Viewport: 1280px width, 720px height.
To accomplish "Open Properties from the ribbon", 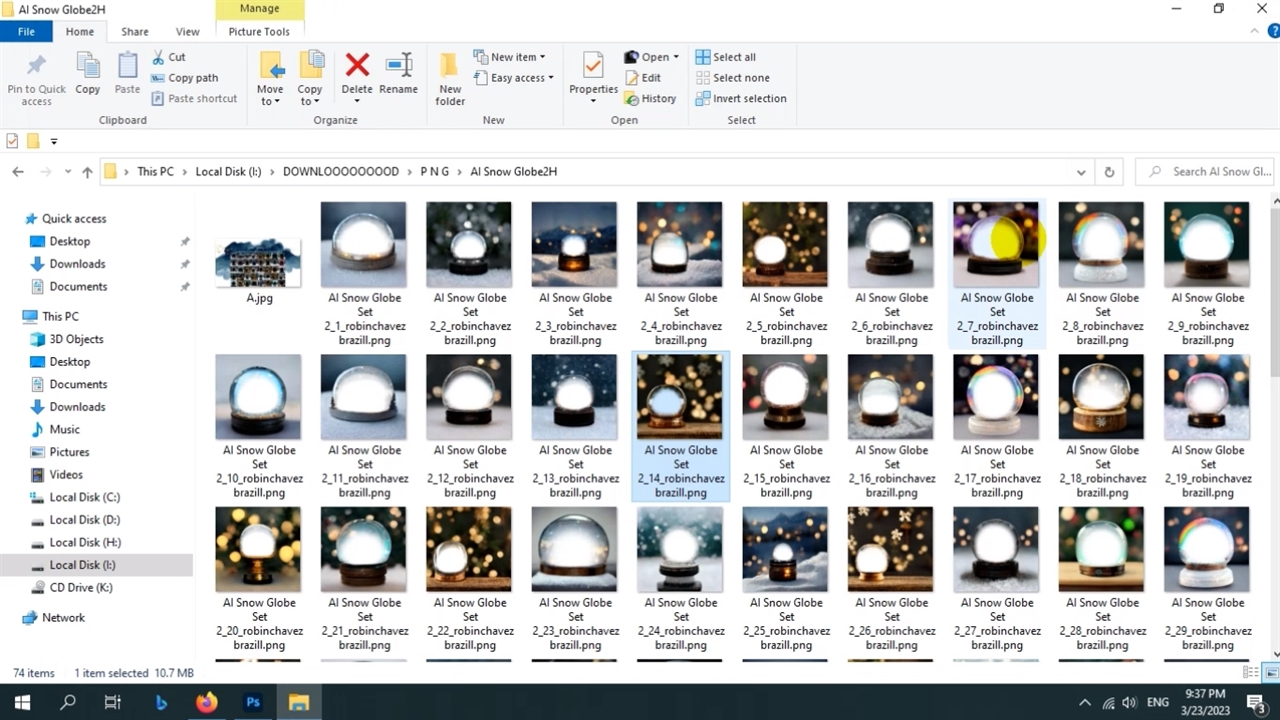I will [x=593, y=76].
